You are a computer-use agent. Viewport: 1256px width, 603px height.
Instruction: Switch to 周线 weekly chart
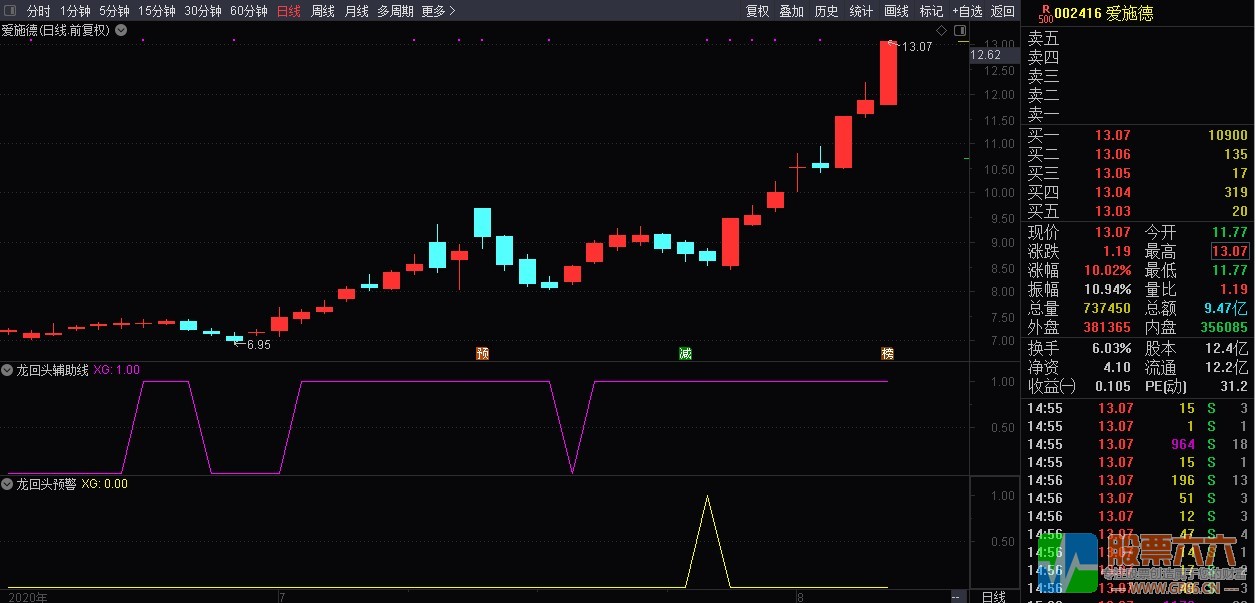click(x=323, y=11)
